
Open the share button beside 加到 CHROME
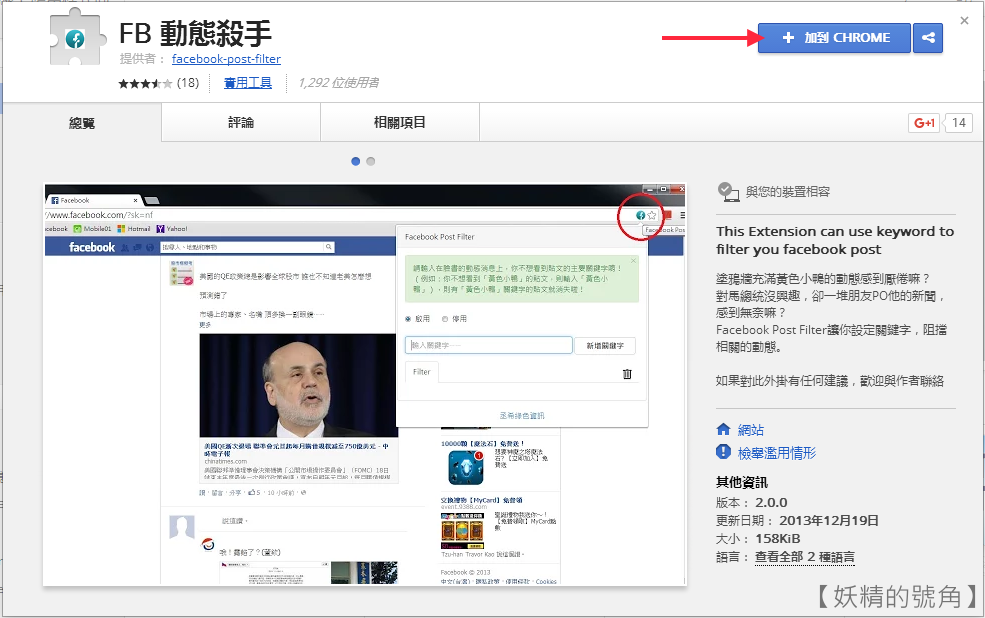click(x=928, y=38)
